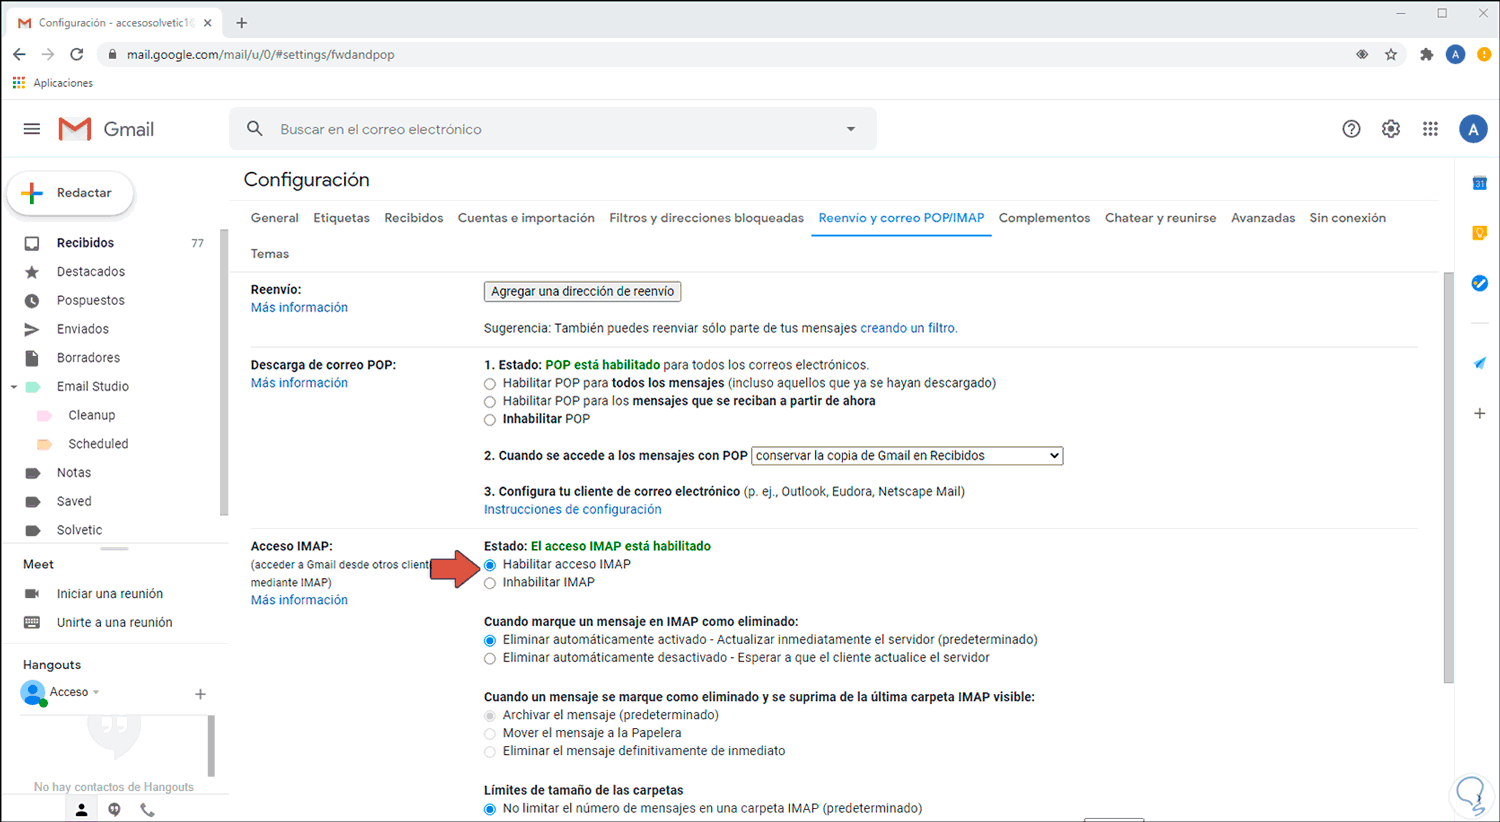Open the Gmail settings gear icon
The image size is (1500, 822).
pos(1390,129)
